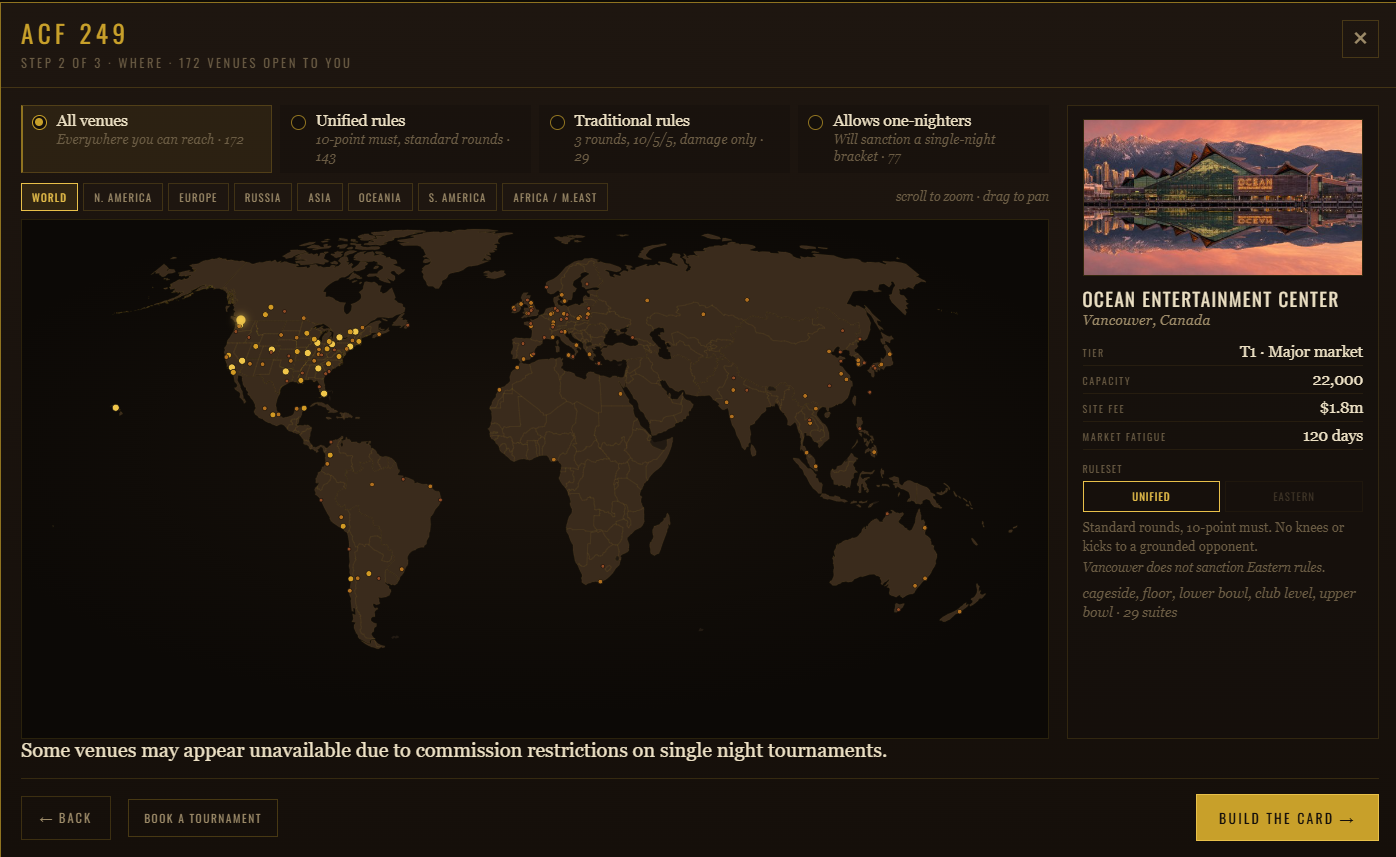Click the step 2 of 3 subtitle text
1396x857 pixels.
point(186,63)
